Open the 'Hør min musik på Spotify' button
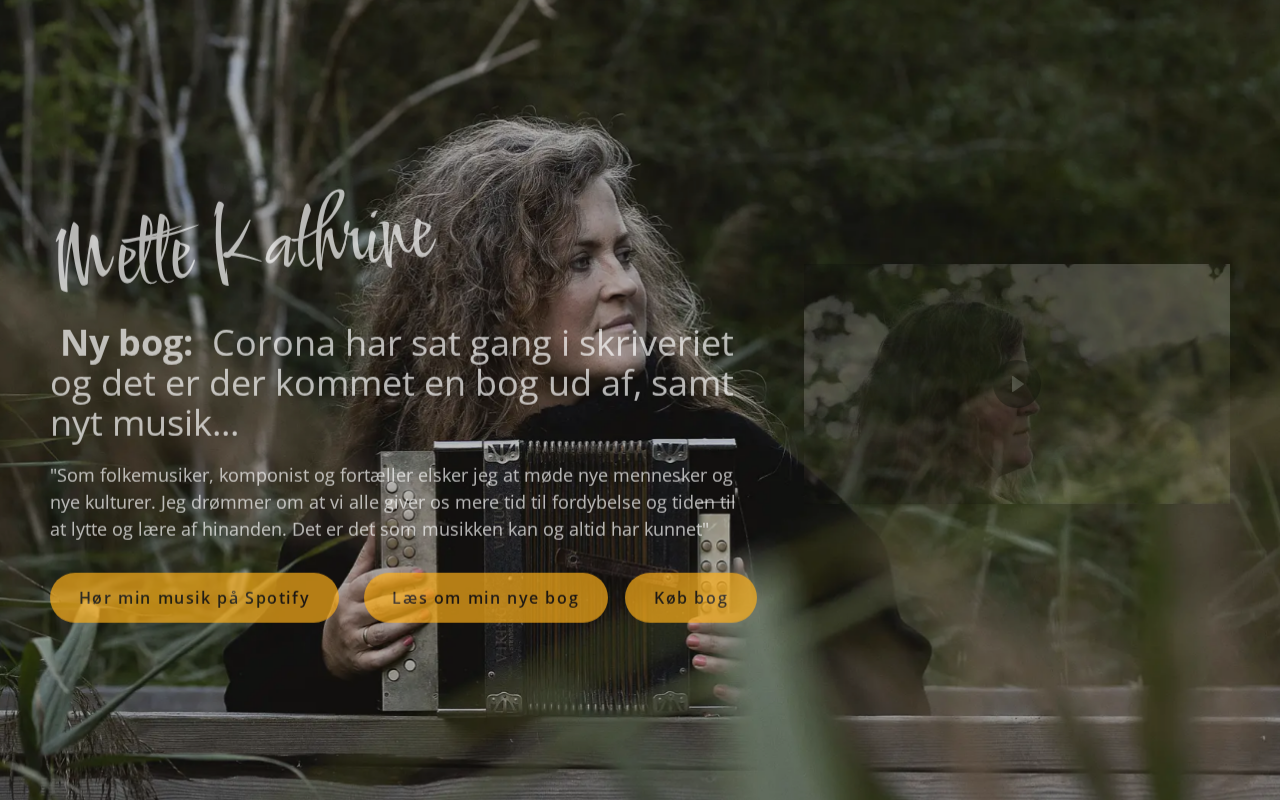 [194, 598]
